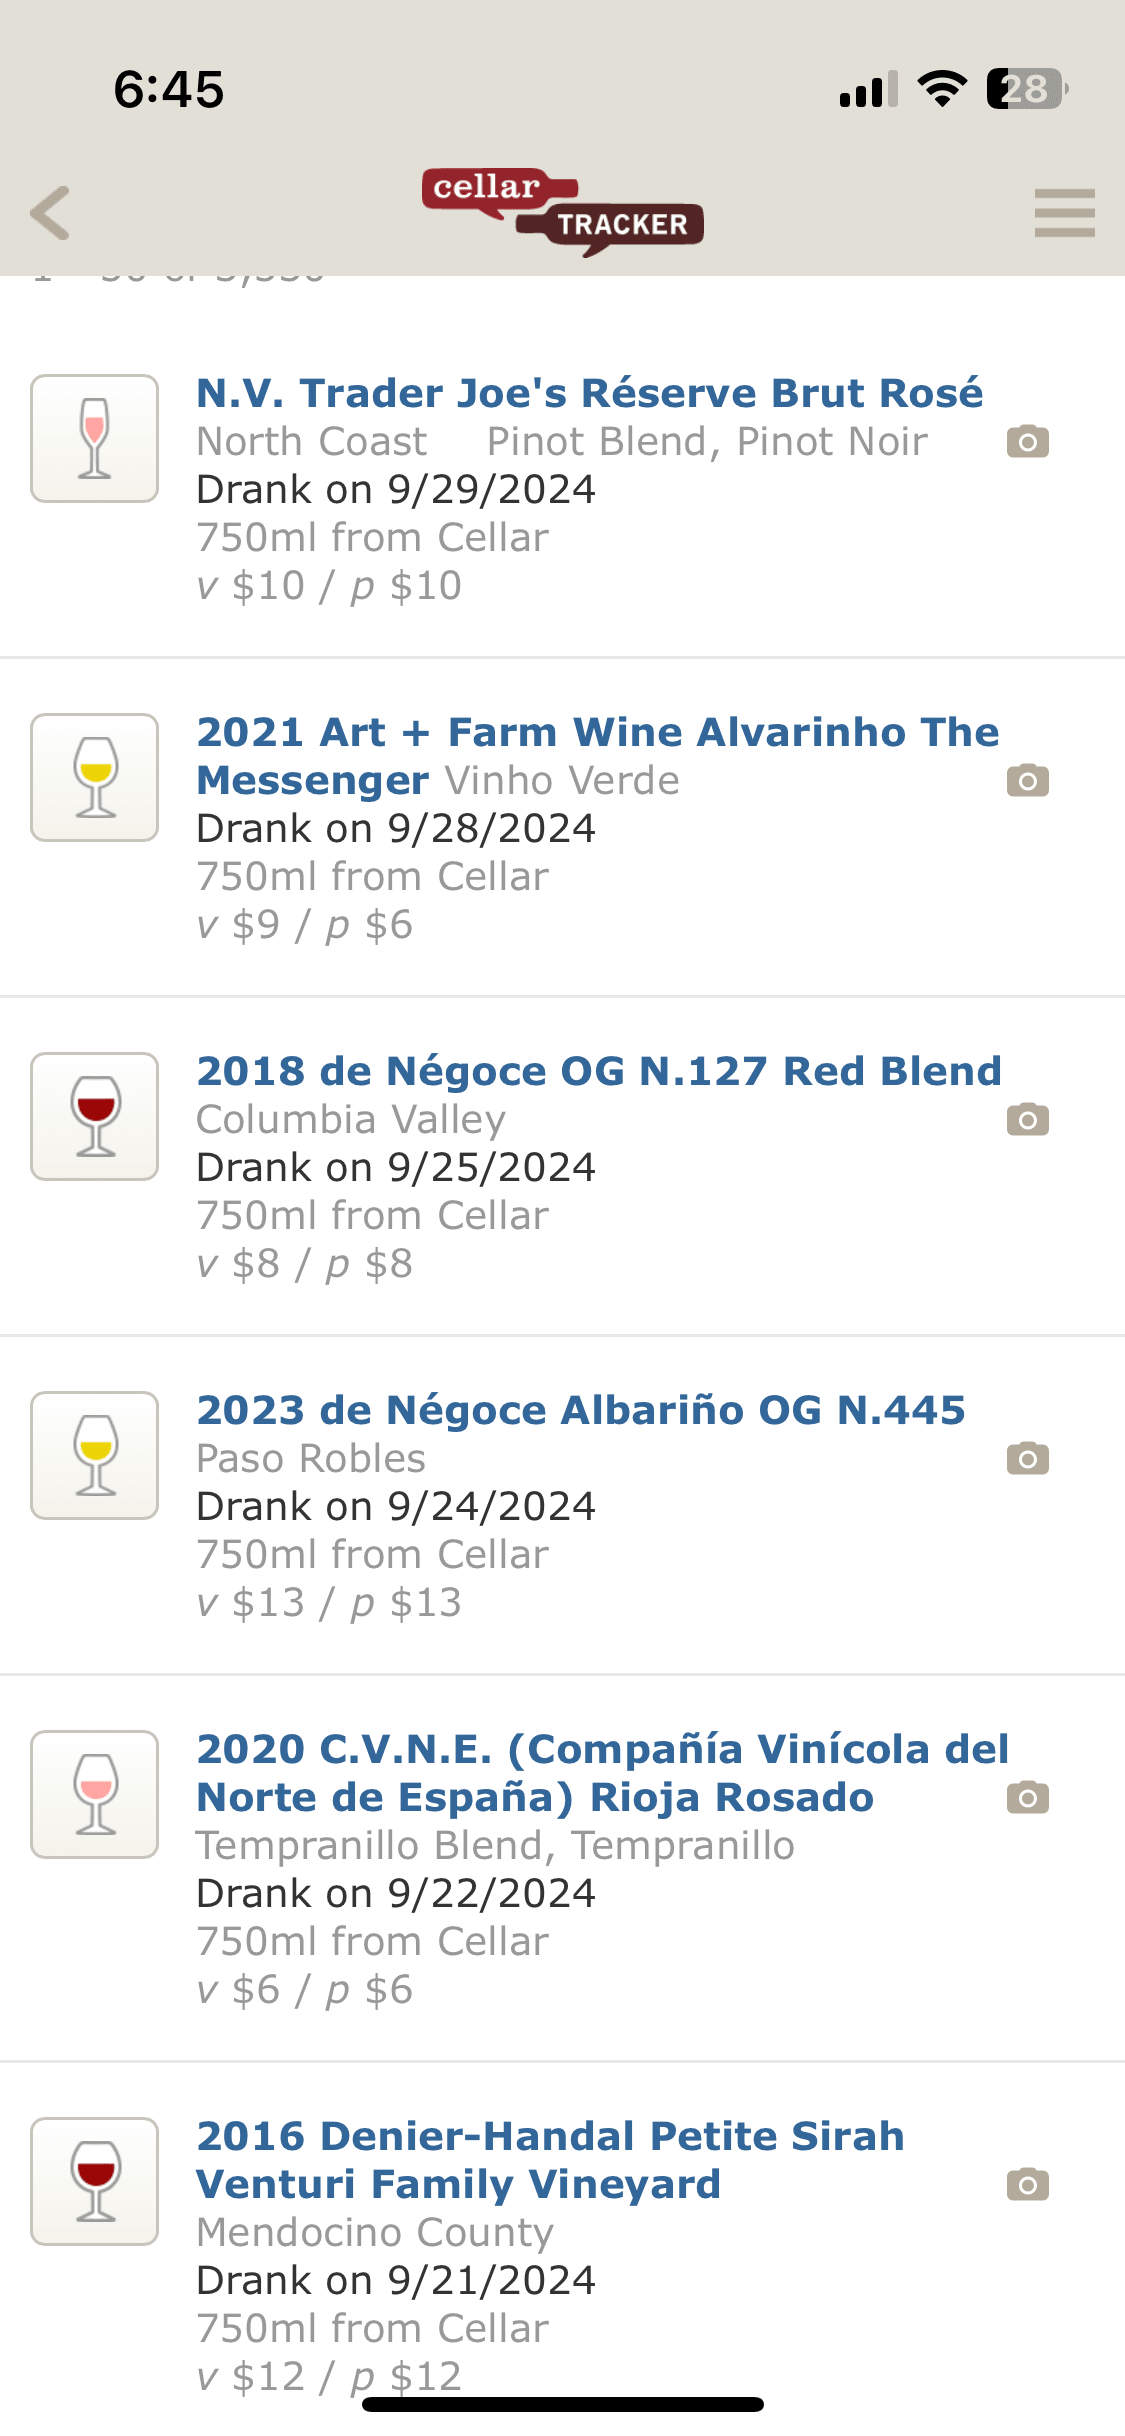This screenshot has height=2436, width=1125.
Task: Tap camera icon for Rioja Rosado
Action: pyautogui.click(x=1027, y=1797)
